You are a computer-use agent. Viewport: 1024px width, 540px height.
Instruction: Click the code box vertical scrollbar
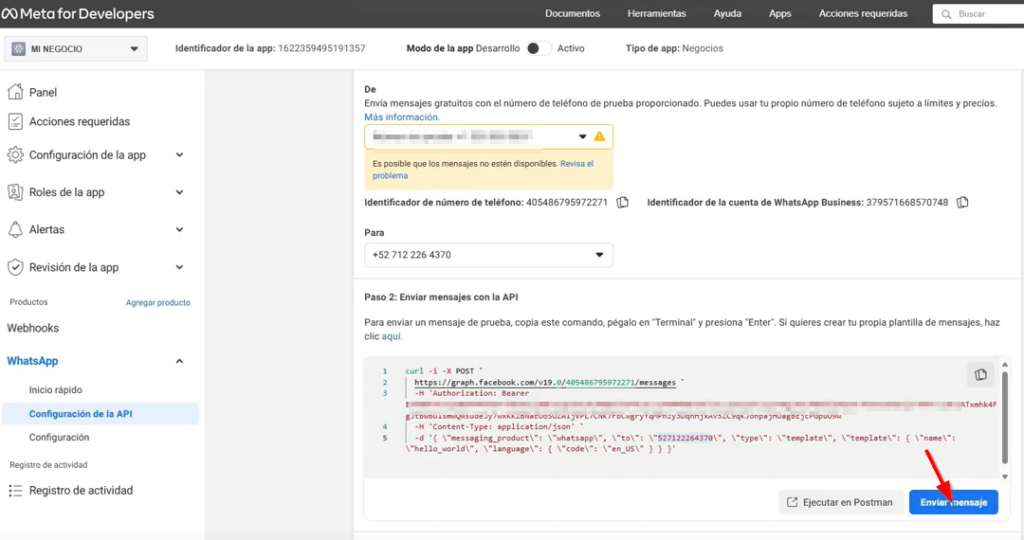(x=1004, y=418)
